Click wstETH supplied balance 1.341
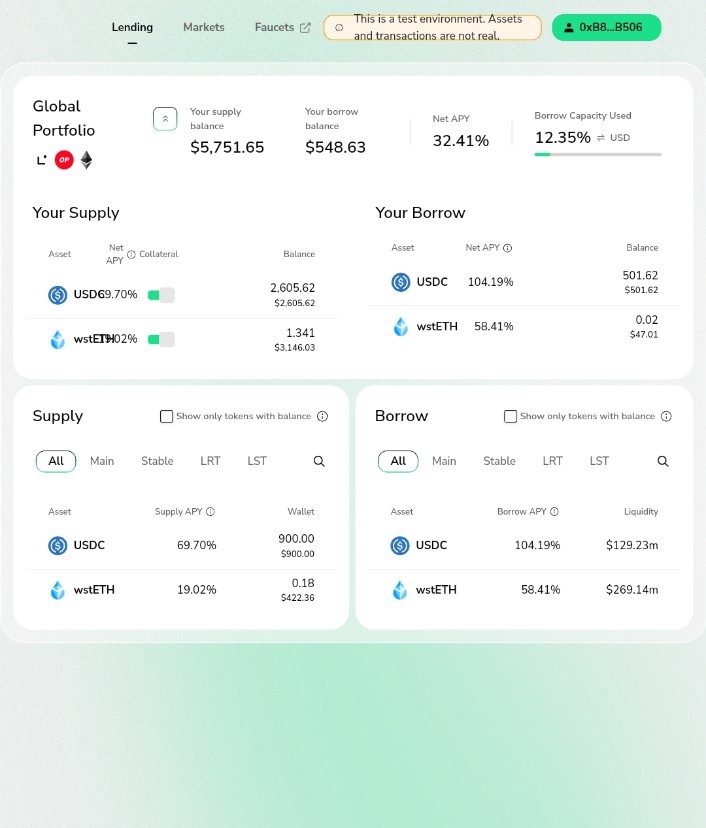The width and height of the screenshot is (706, 828). coord(300,333)
